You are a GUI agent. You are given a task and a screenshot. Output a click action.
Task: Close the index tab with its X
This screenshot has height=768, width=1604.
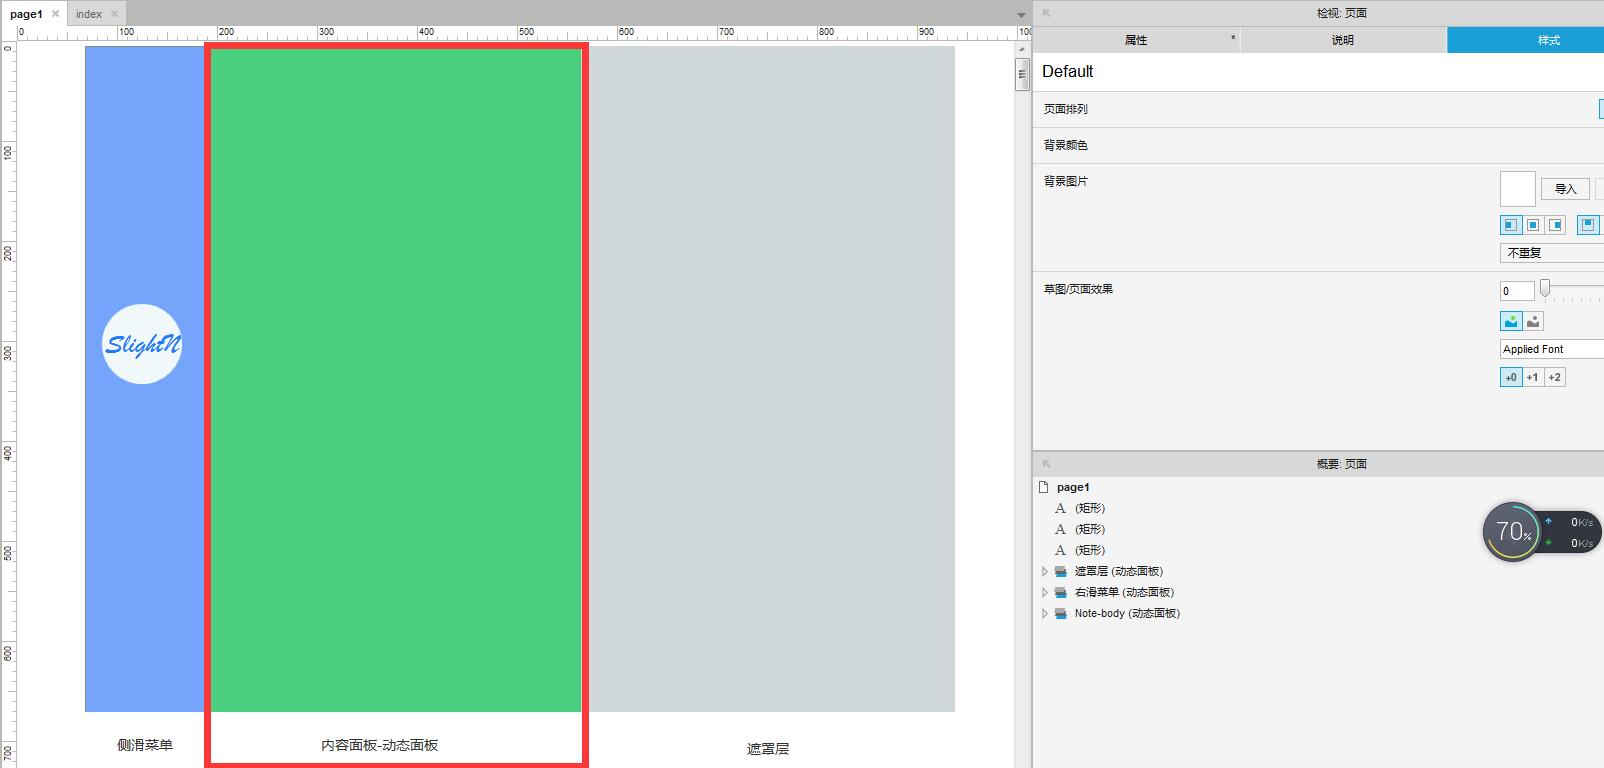click(x=114, y=14)
